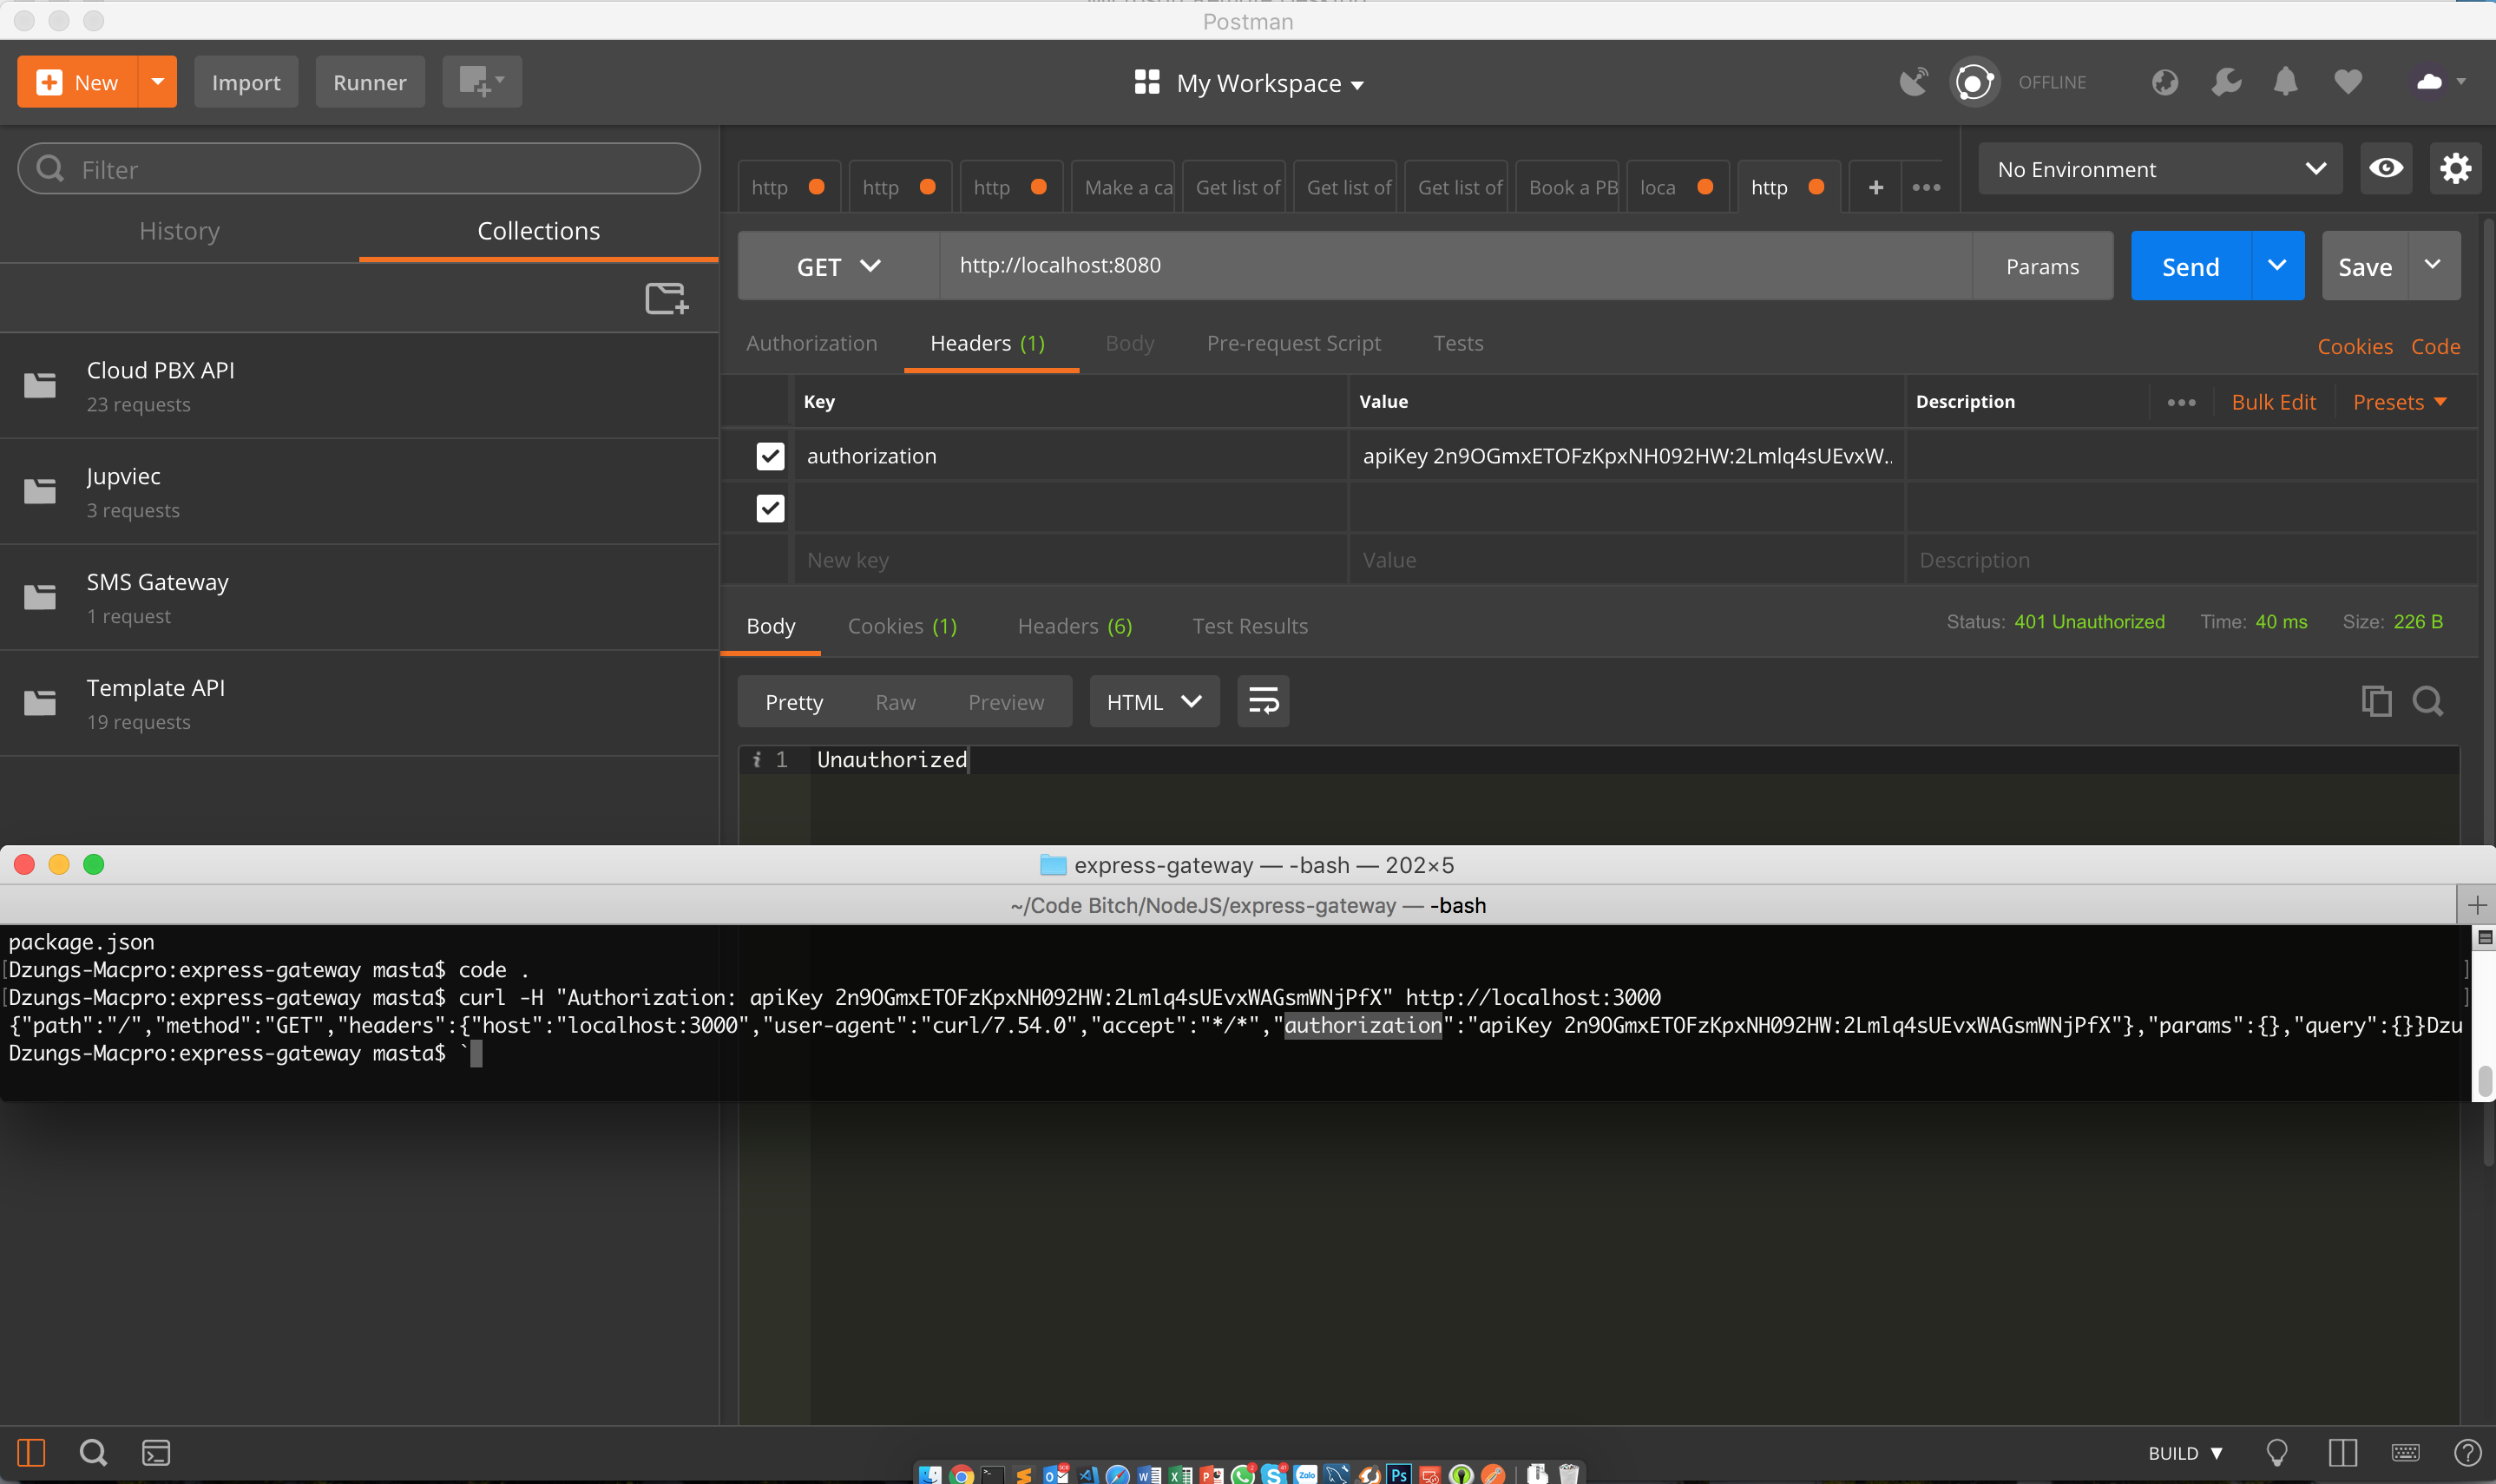The width and height of the screenshot is (2496, 1484).
Task: Click the Import button
Action: [246, 82]
